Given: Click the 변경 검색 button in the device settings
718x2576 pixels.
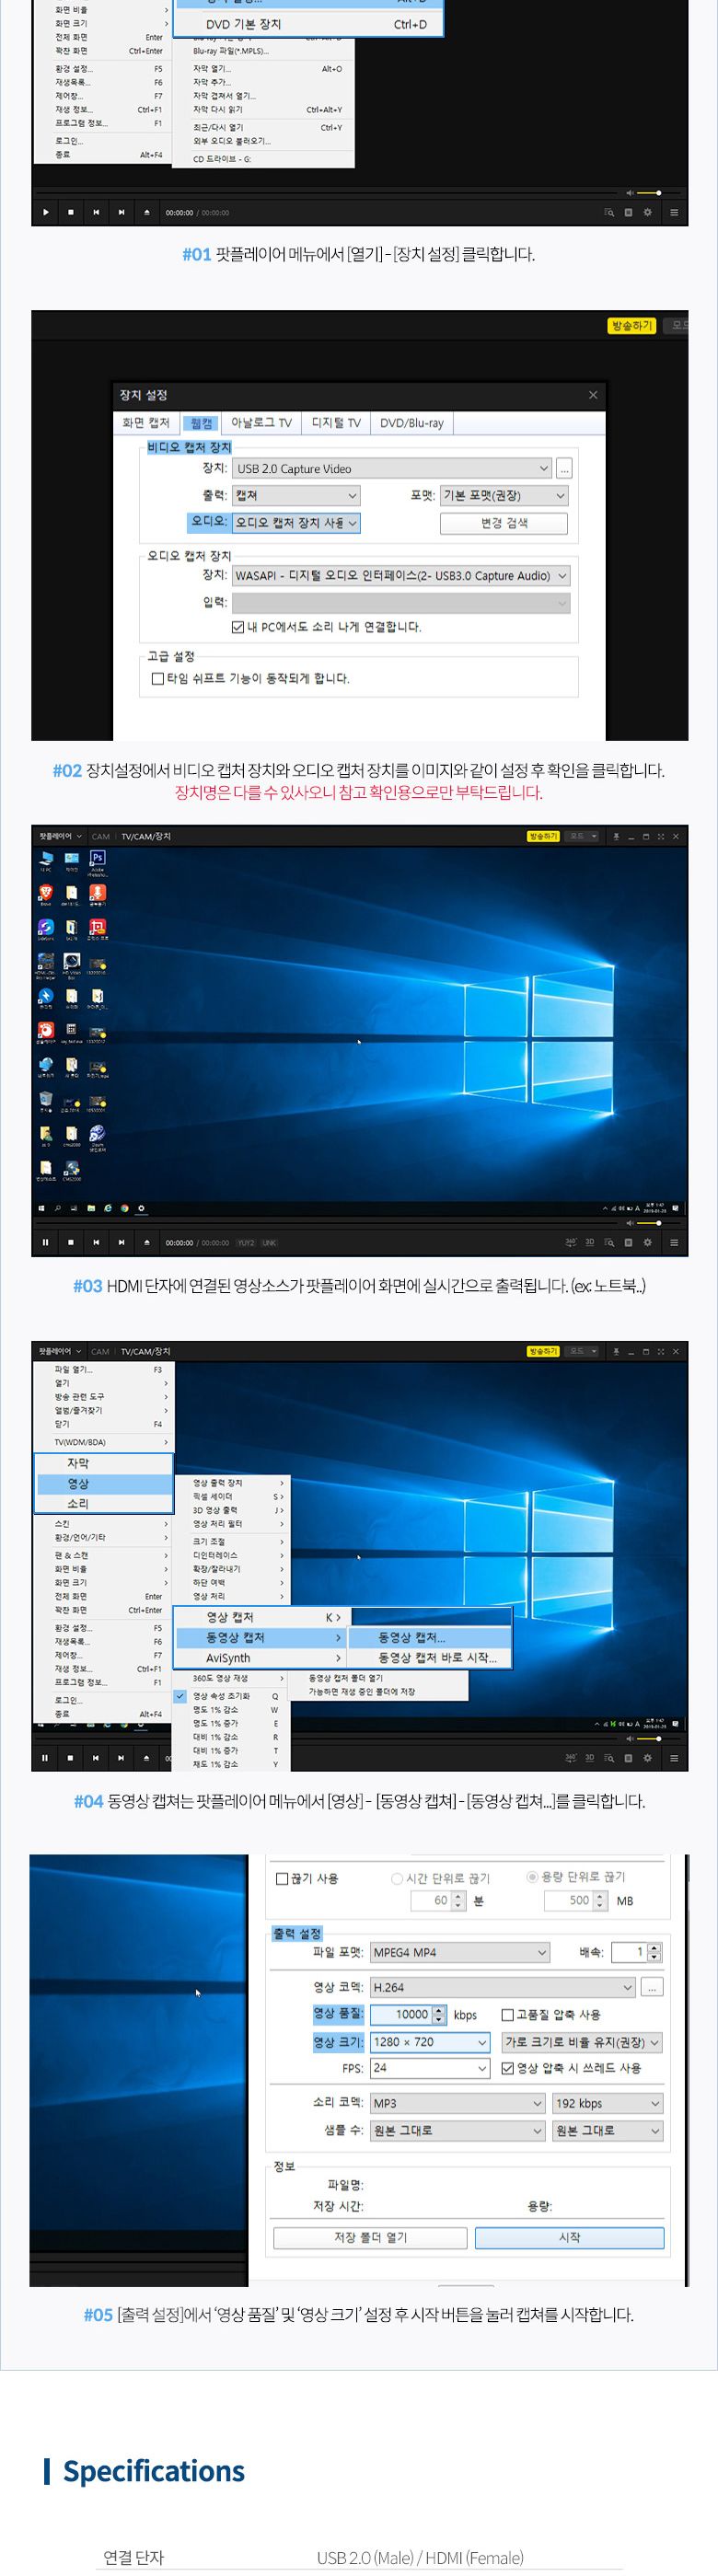Looking at the screenshot, I should (x=504, y=523).
